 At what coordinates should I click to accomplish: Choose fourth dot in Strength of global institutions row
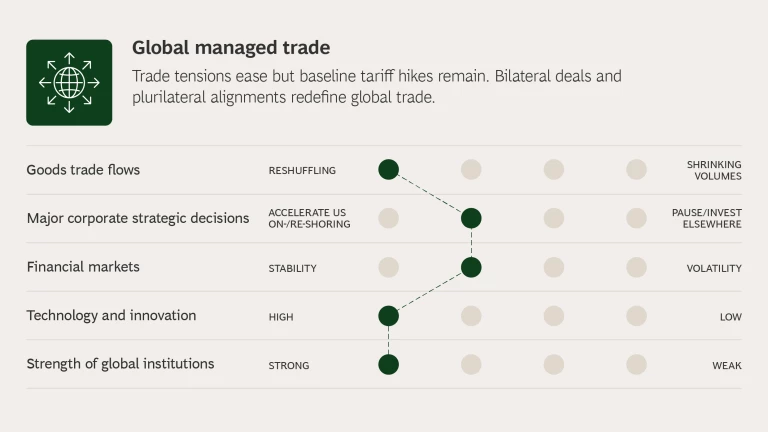coord(637,364)
